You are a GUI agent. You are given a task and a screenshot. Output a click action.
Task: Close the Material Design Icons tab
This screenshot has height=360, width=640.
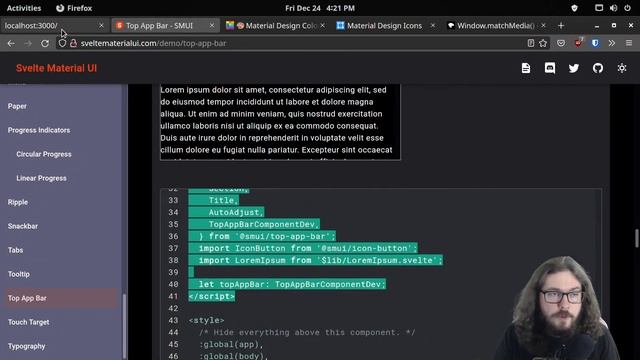click(433, 25)
